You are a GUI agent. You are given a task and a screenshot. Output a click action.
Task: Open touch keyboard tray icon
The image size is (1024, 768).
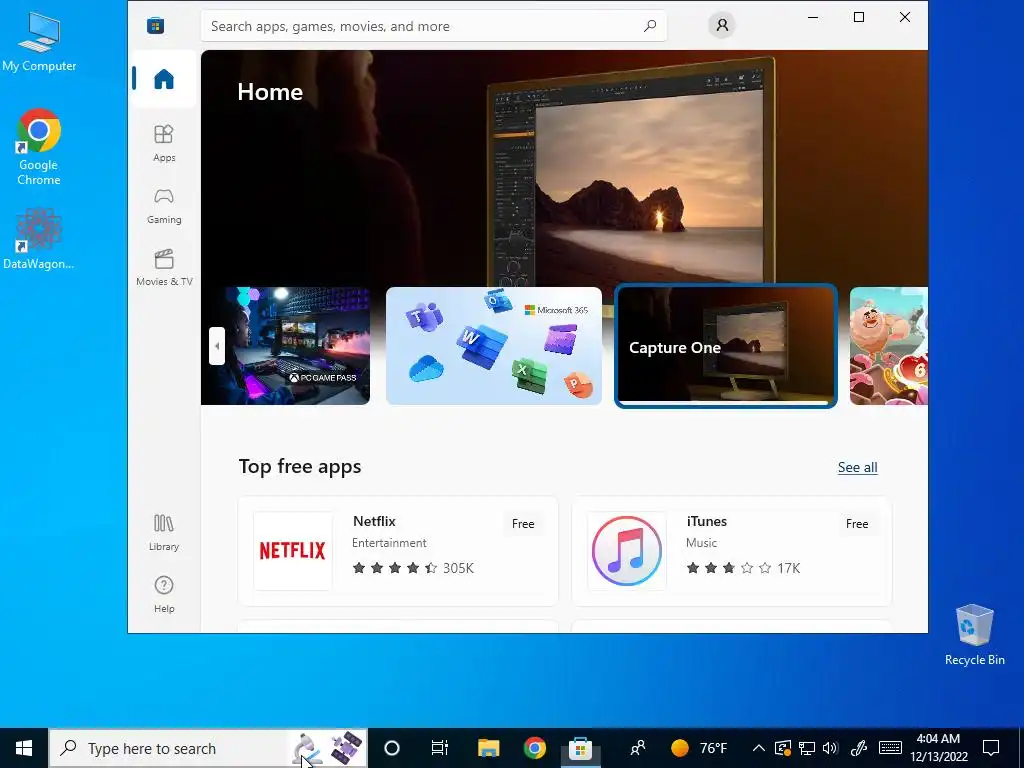(x=890, y=748)
